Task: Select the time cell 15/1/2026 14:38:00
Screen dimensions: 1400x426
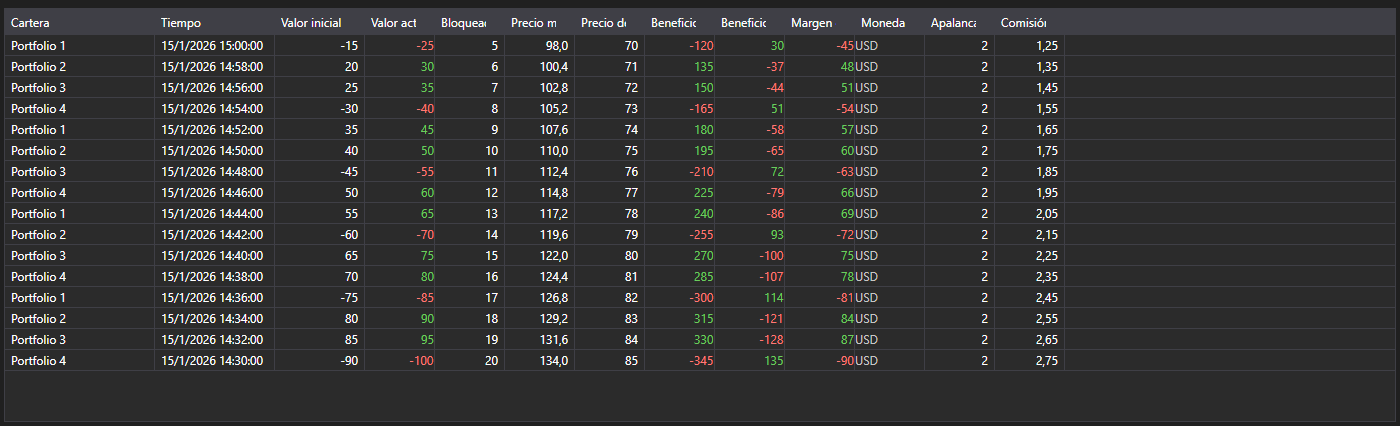Action: pyautogui.click(x=214, y=277)
